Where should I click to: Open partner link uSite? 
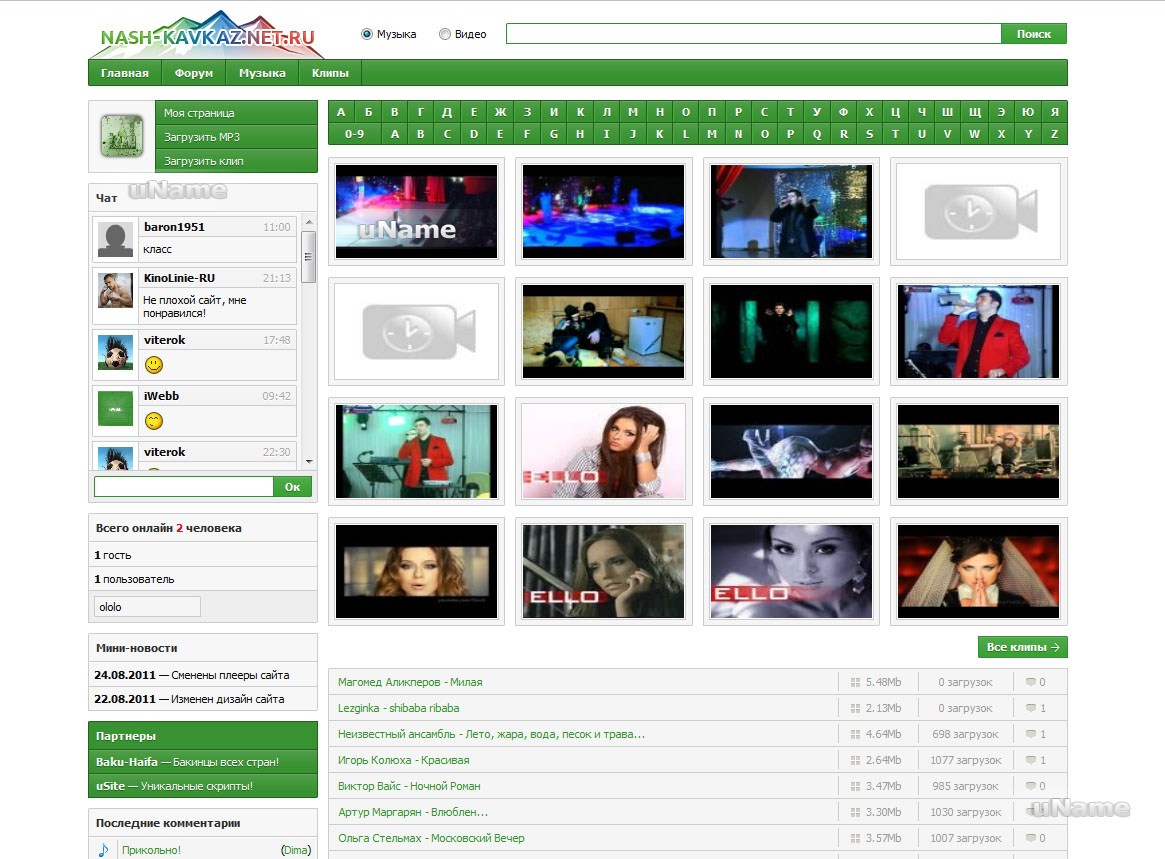pos(111,786)
